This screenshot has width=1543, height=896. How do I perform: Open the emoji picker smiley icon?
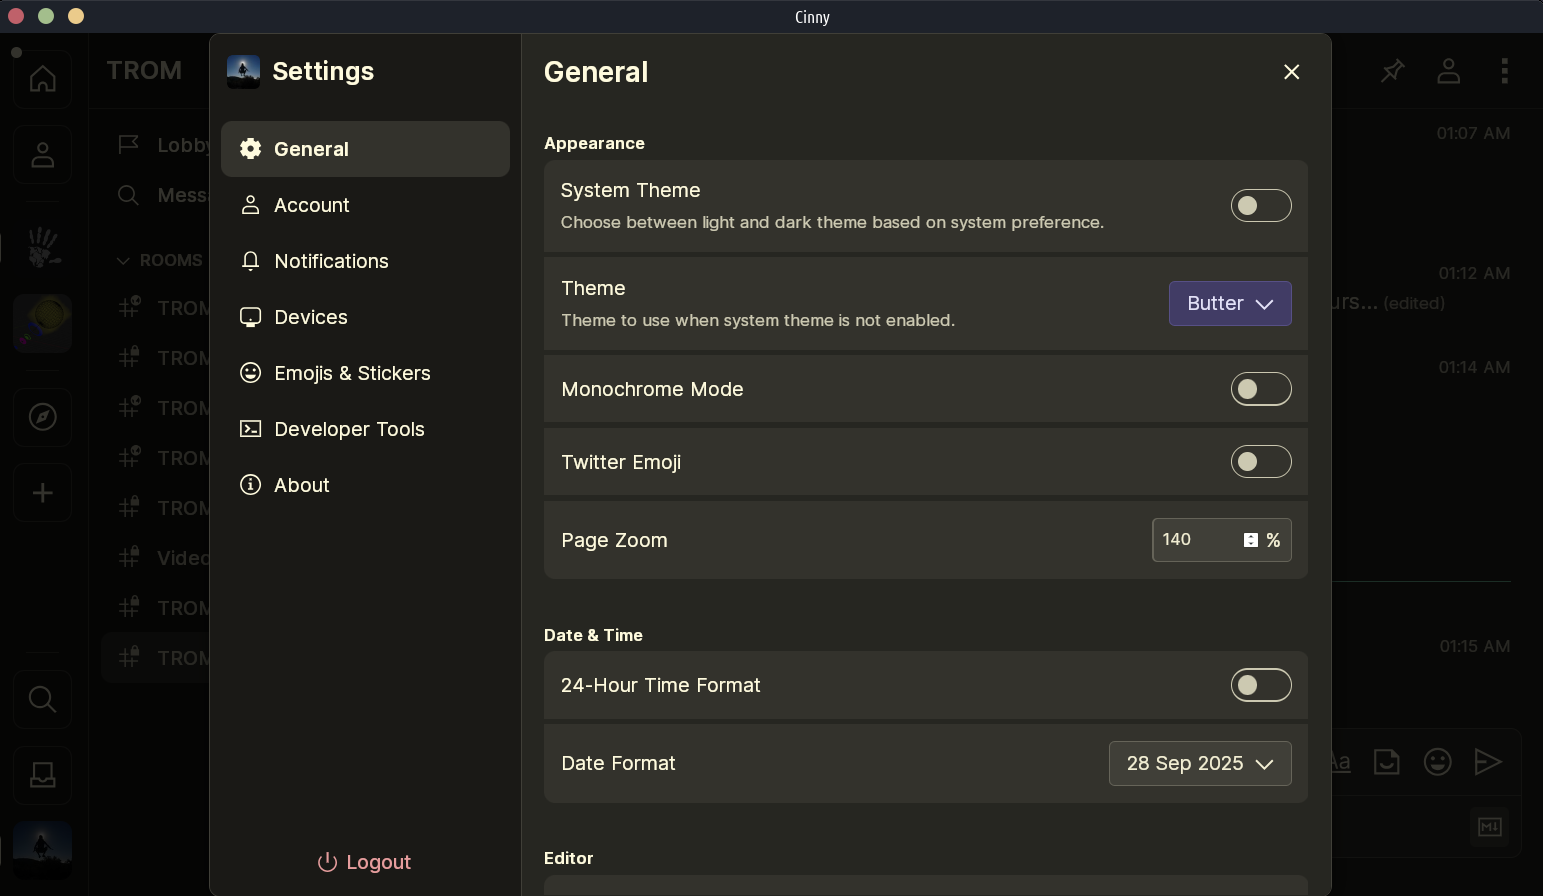tap(1437, 762)
